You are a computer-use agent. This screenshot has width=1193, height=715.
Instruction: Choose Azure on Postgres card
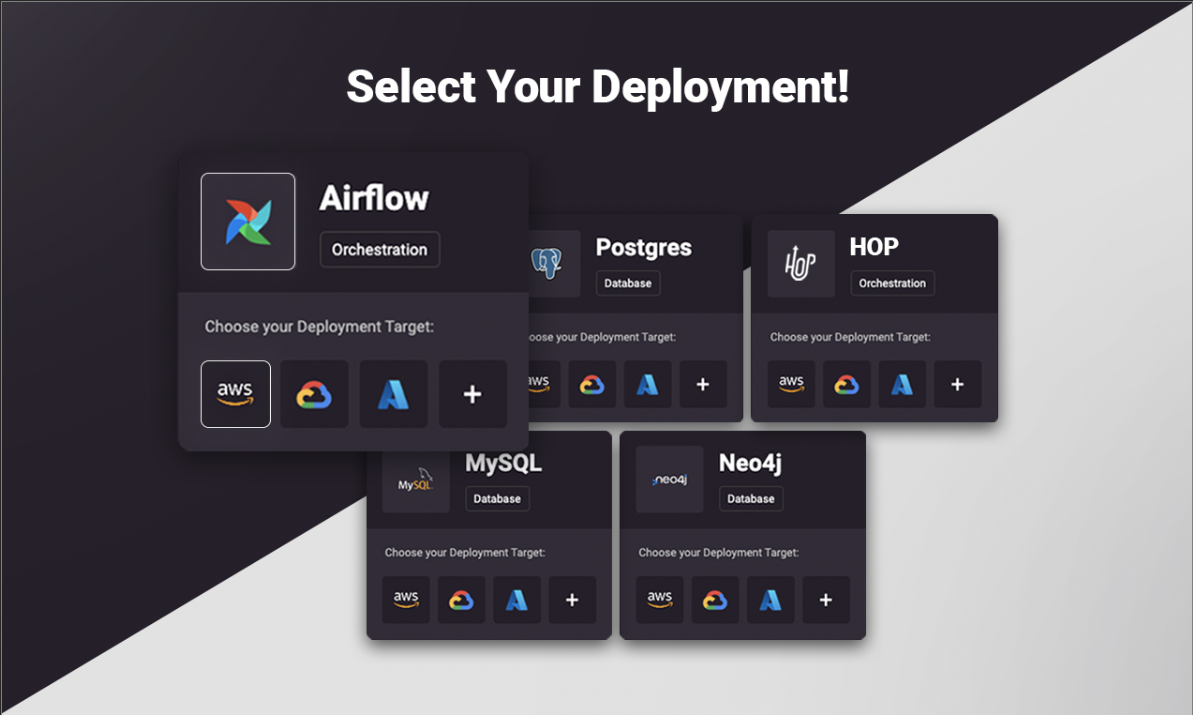click(x=647, y=384)
